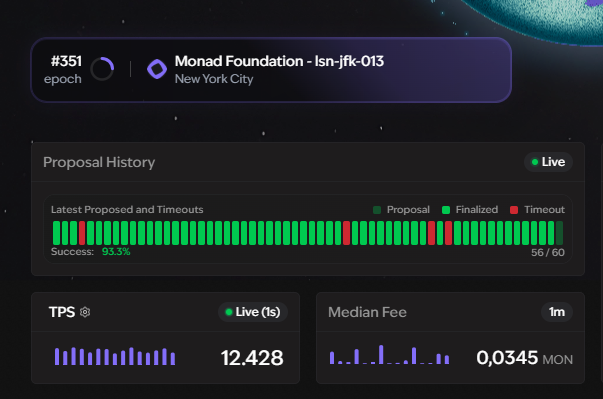This screenshot has width=603, height=399.
Task: Click the Timeout legend label
Action: (544, 209)
